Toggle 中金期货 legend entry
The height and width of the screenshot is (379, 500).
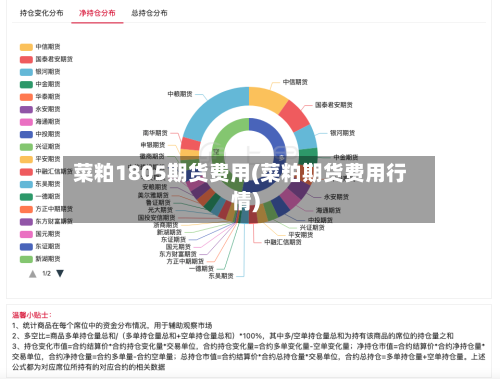click(40, 84)
